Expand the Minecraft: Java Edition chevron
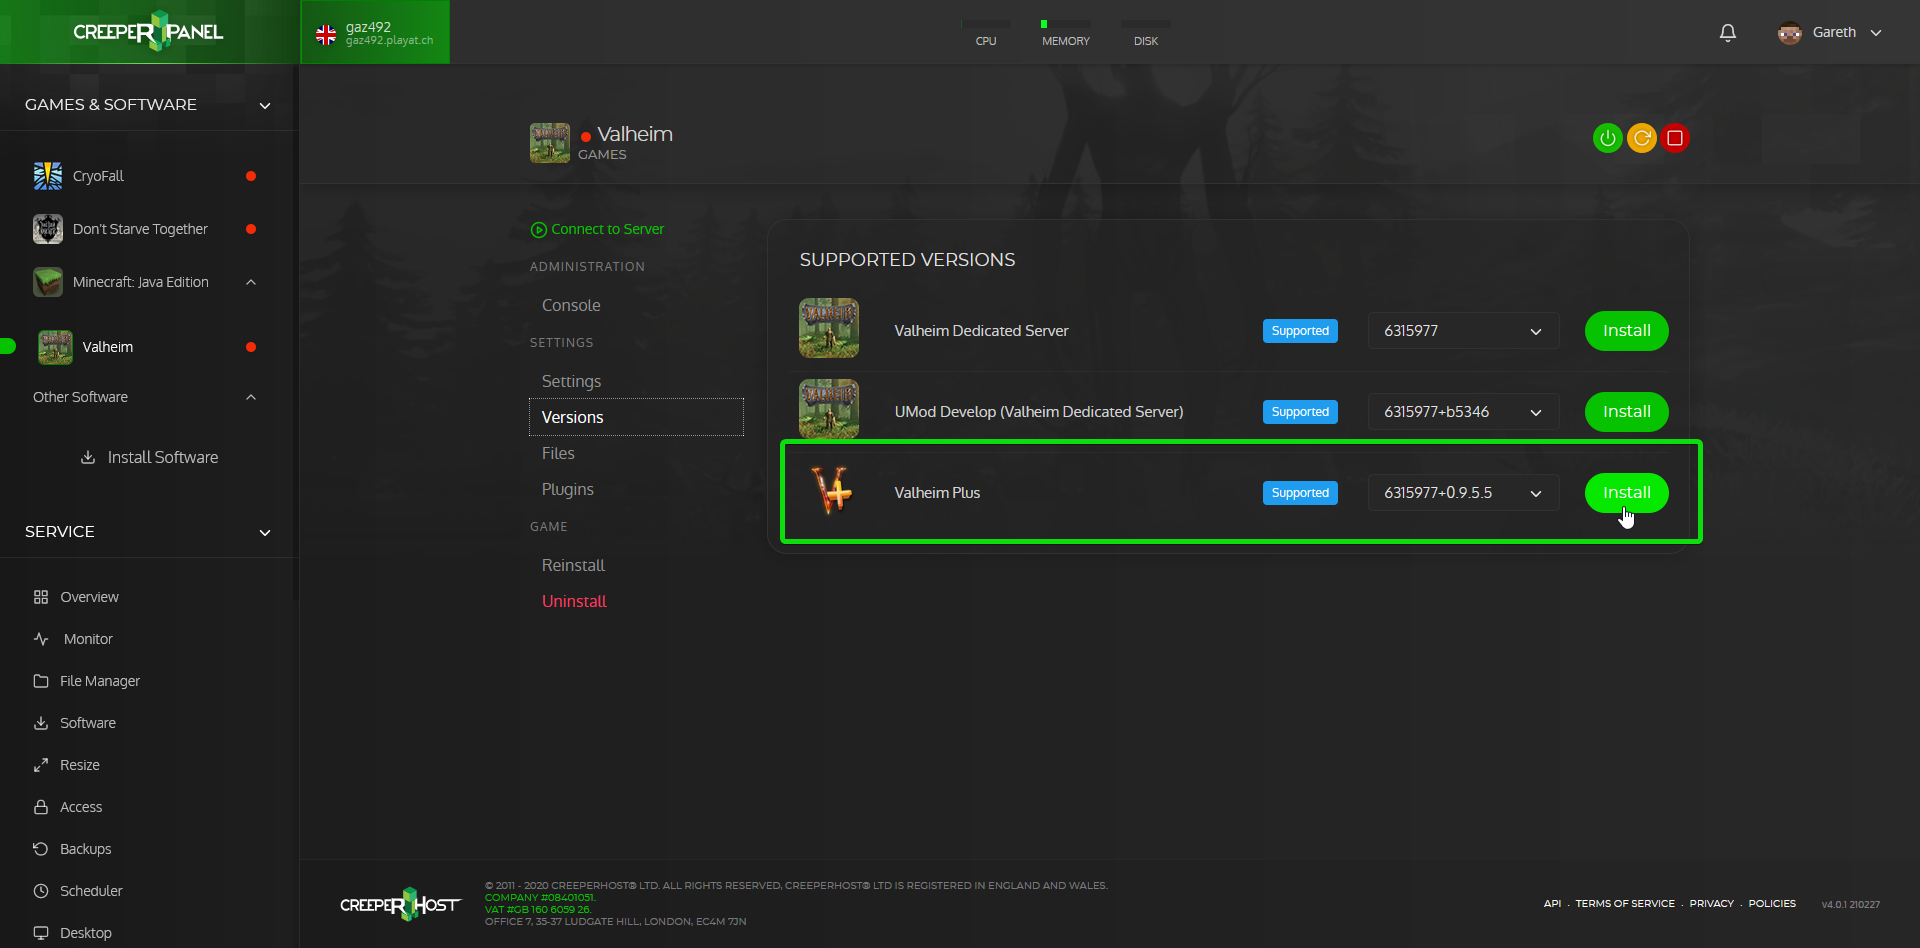This screenshot has width=1920, height=948. point(251,282)
